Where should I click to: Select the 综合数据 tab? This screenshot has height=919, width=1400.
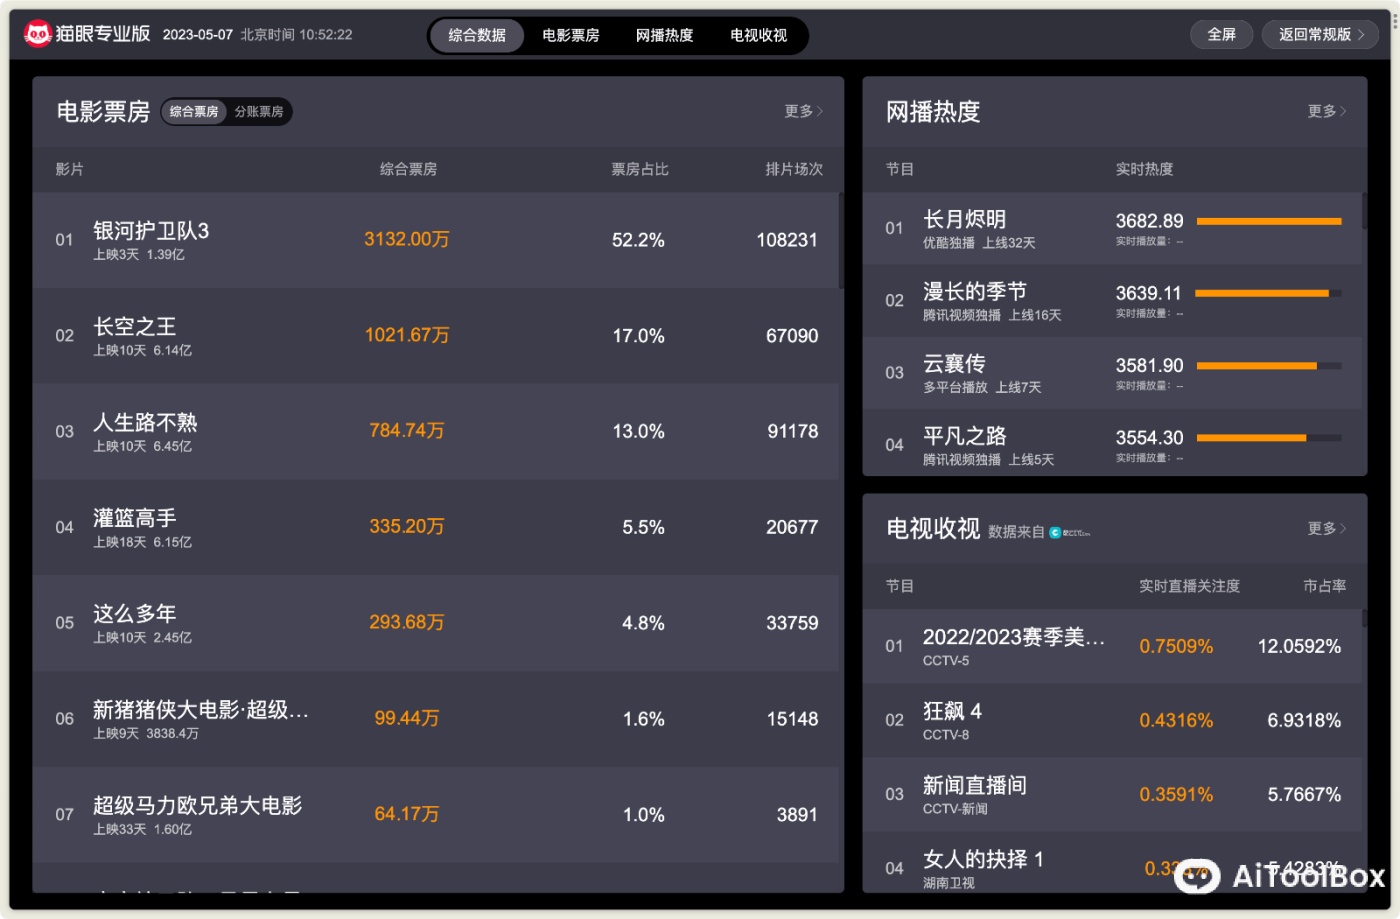tap(477, 35)
